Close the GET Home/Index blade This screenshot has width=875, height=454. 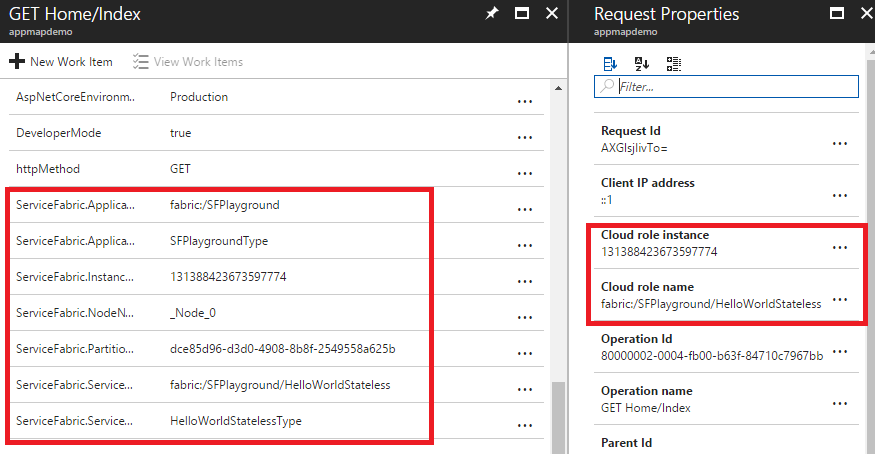pos(551,13)
